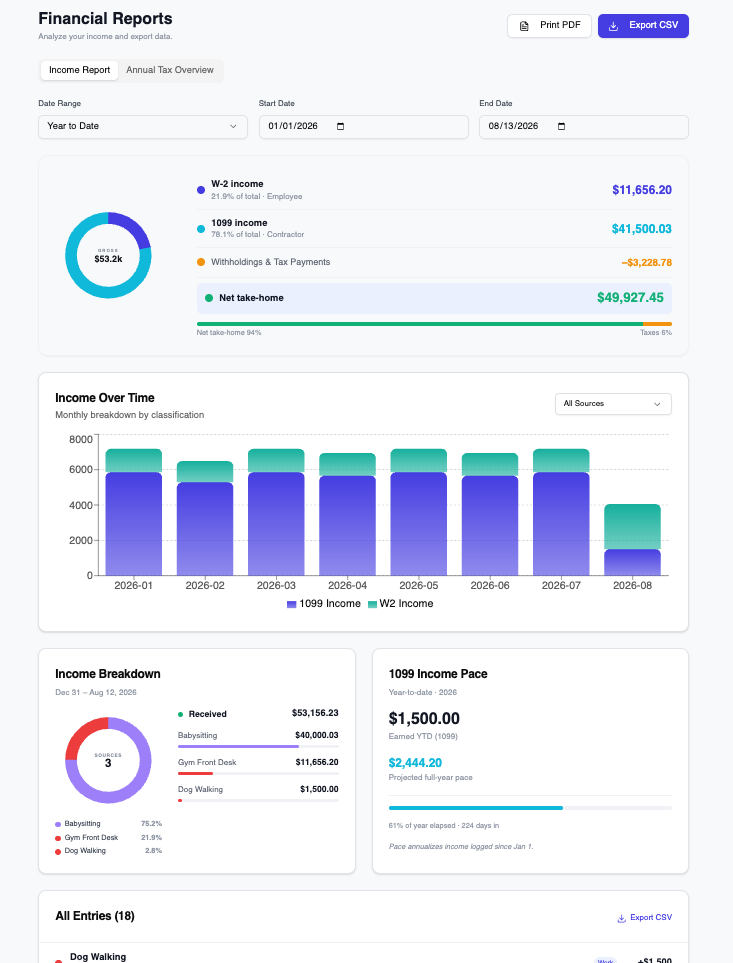Open the End Date calendar picker icon

point(561,127)
